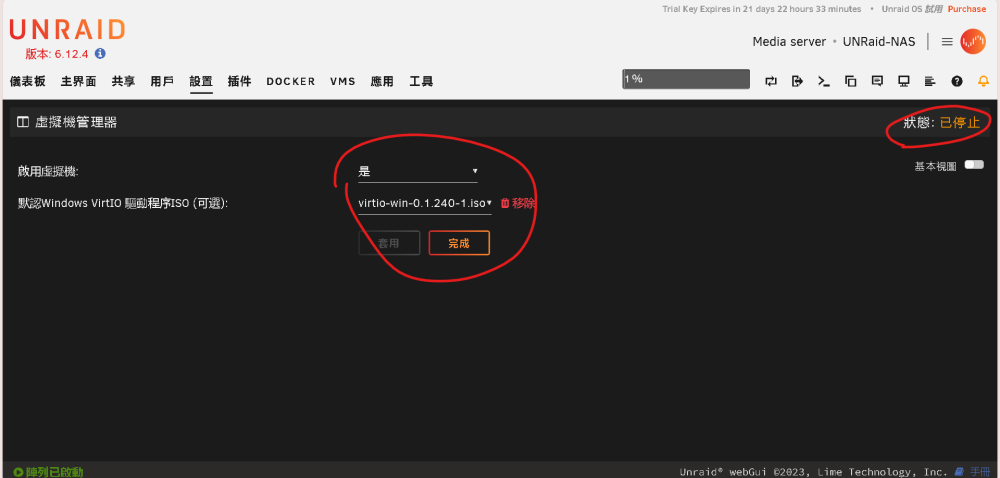The image size is (1000, 478).
Task: Open the 啟用虛擬機 dropdown showing 是
Action: (x=418, y=171)
